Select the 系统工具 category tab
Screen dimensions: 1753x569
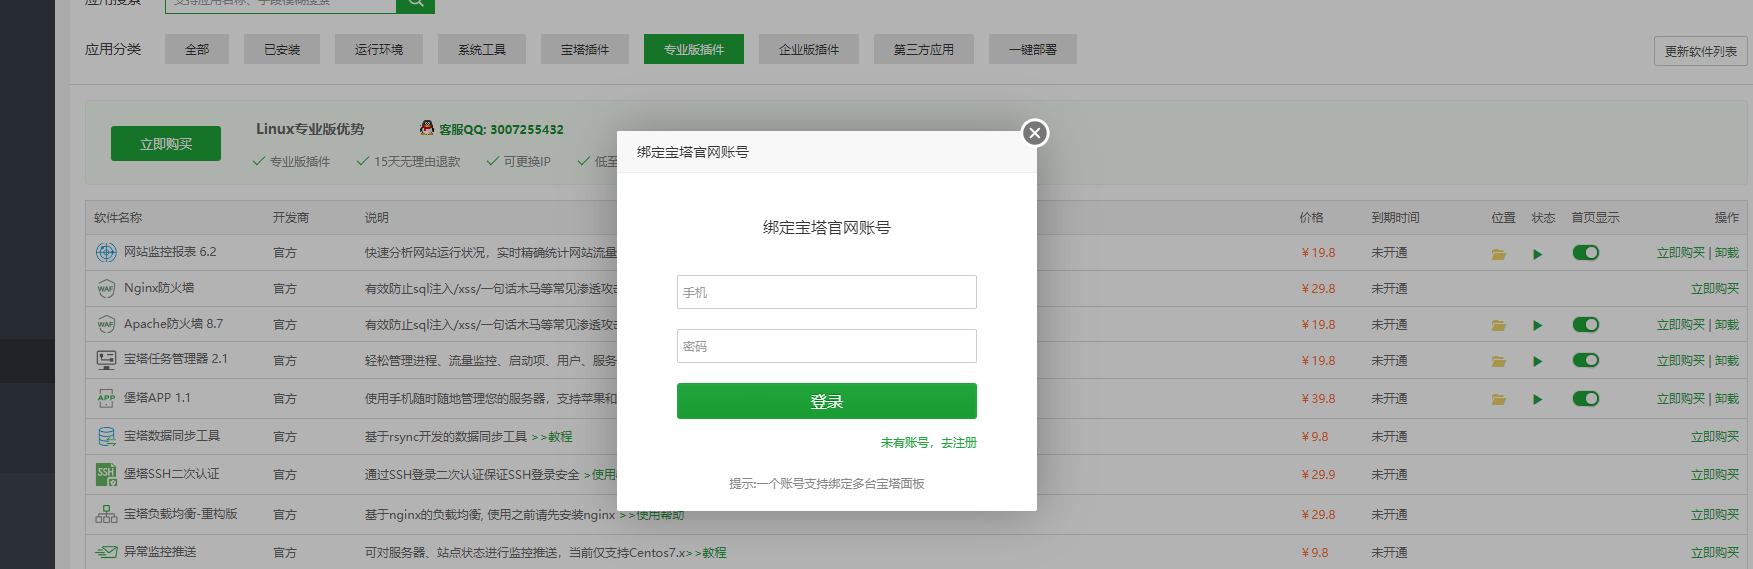coord(482,49)
